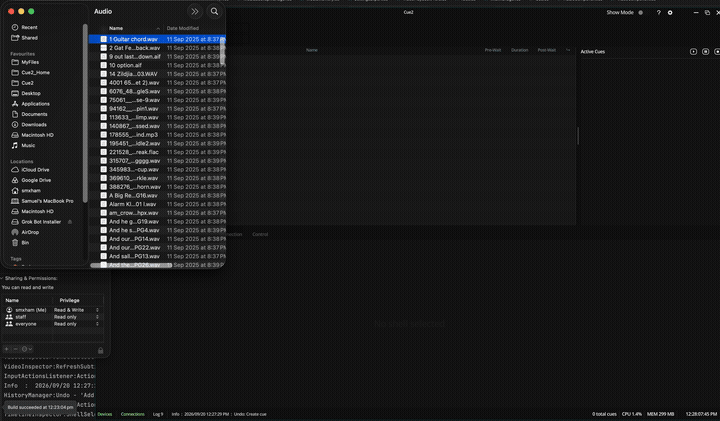Click the MEM 299 MB status readout
Screen dimensions: 720x421
660,414
